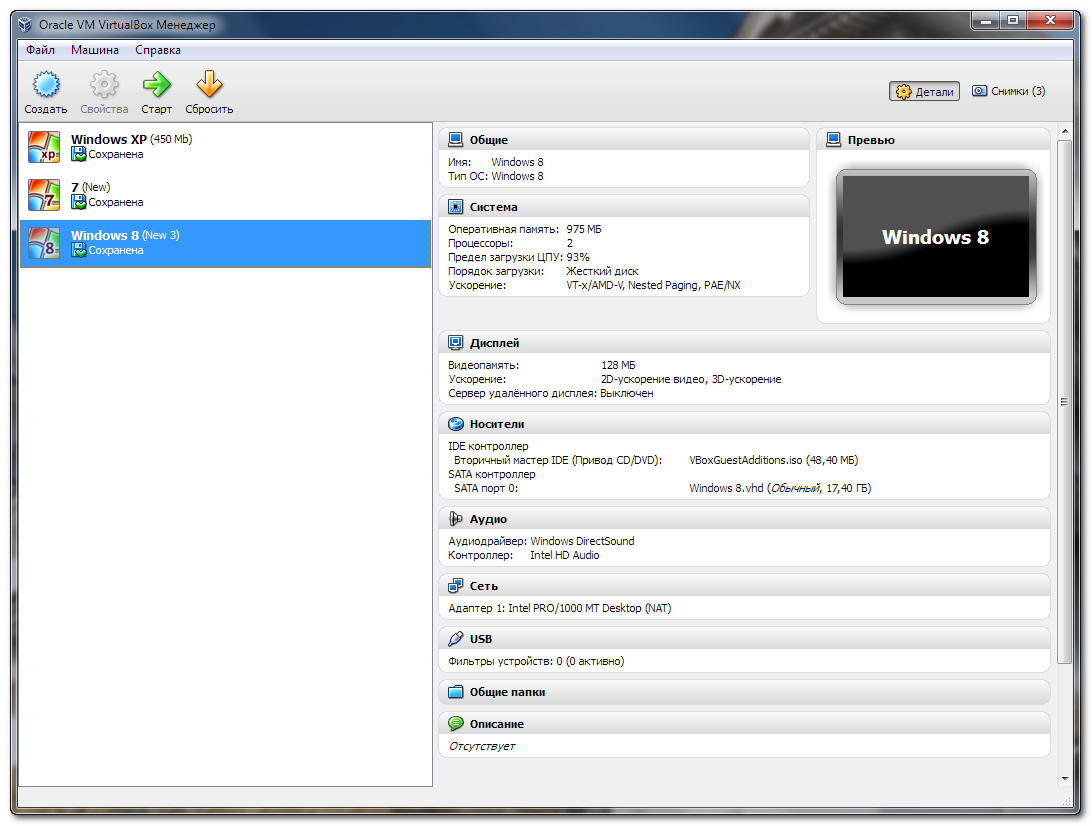The height and width of the screenshot is (826, 1092).
Task: Click saved-state icon under Windows 8
Action: coord(79,251)
